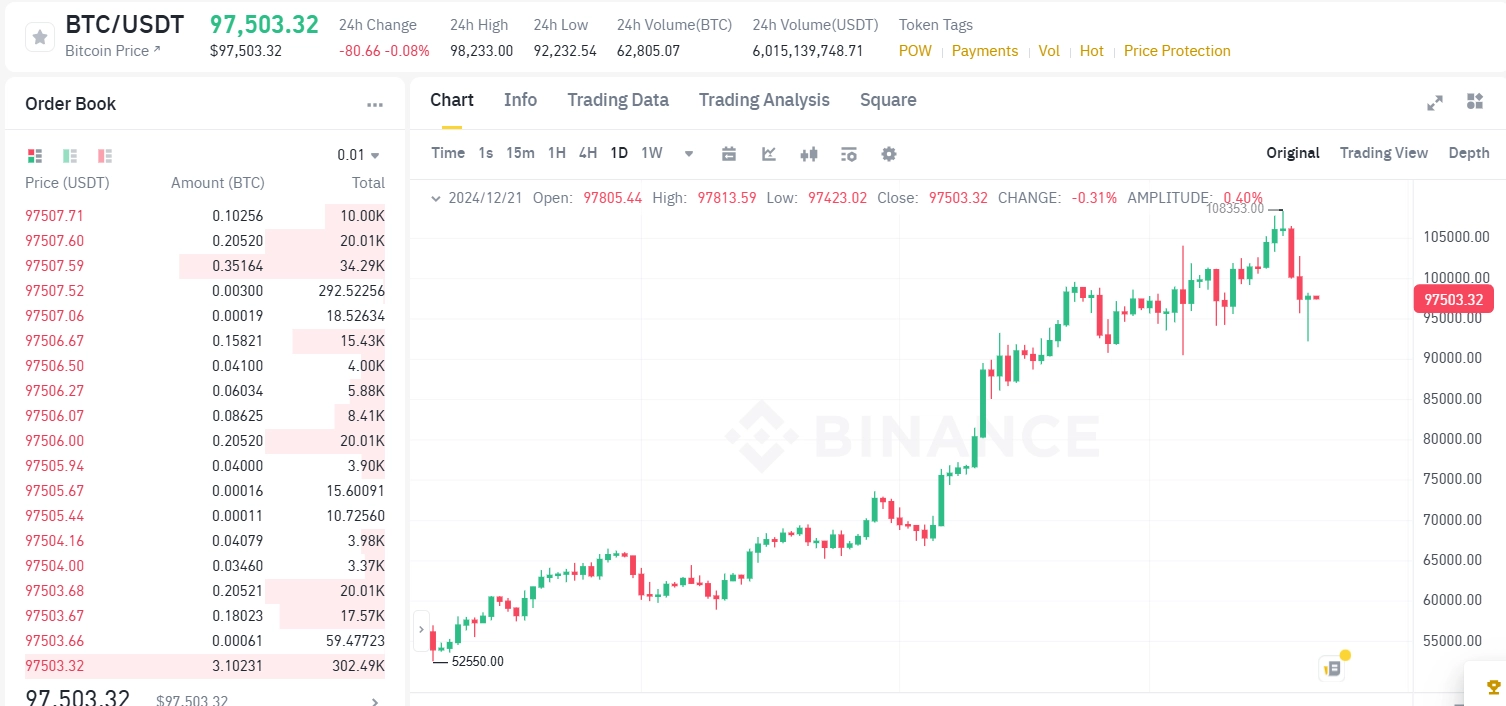The width and height of the screenshot is (1506, 706).
Task: Select the 1W chart timeframe
Action: coord(651,153)
